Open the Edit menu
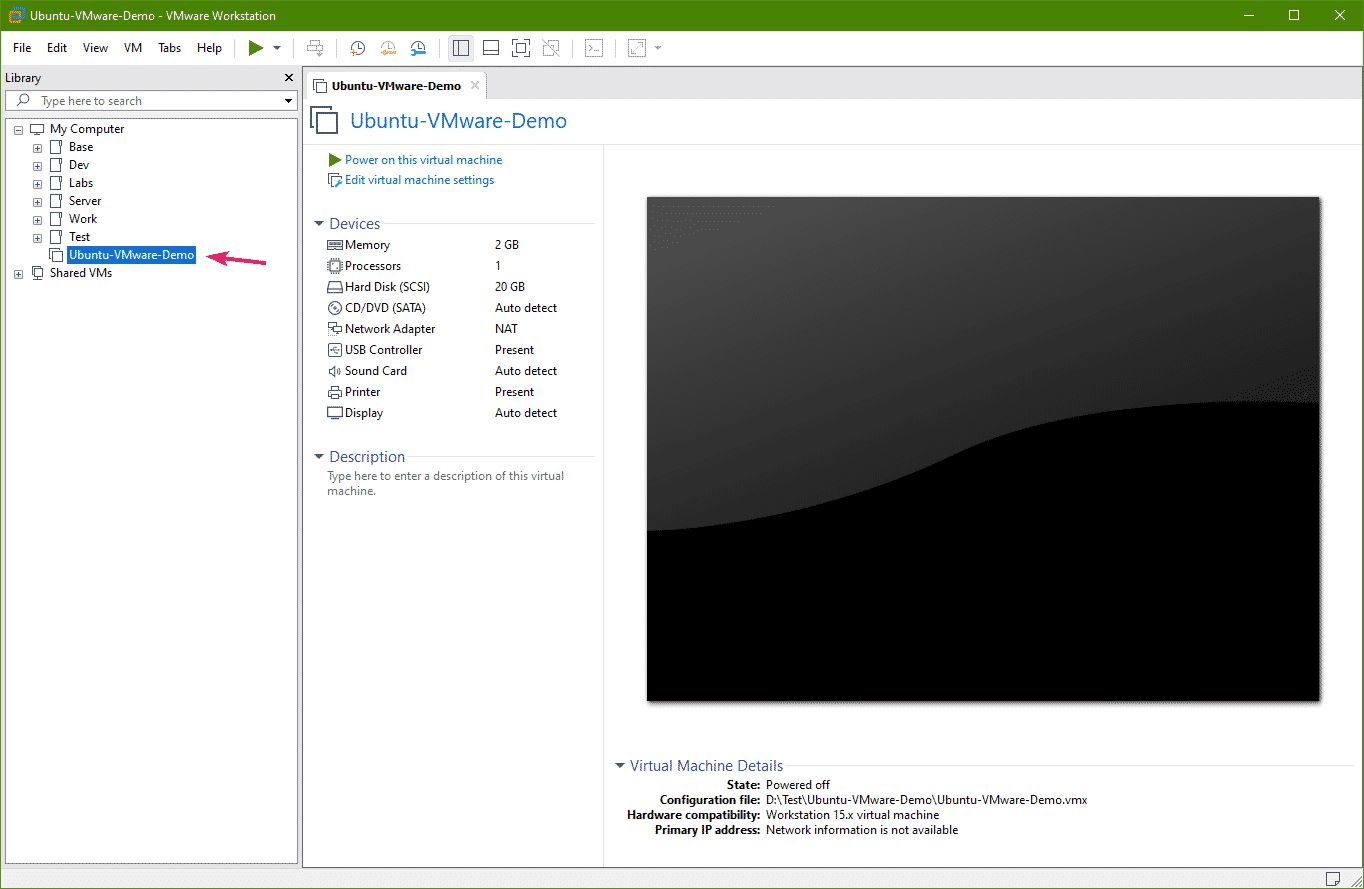 (57, 48)
